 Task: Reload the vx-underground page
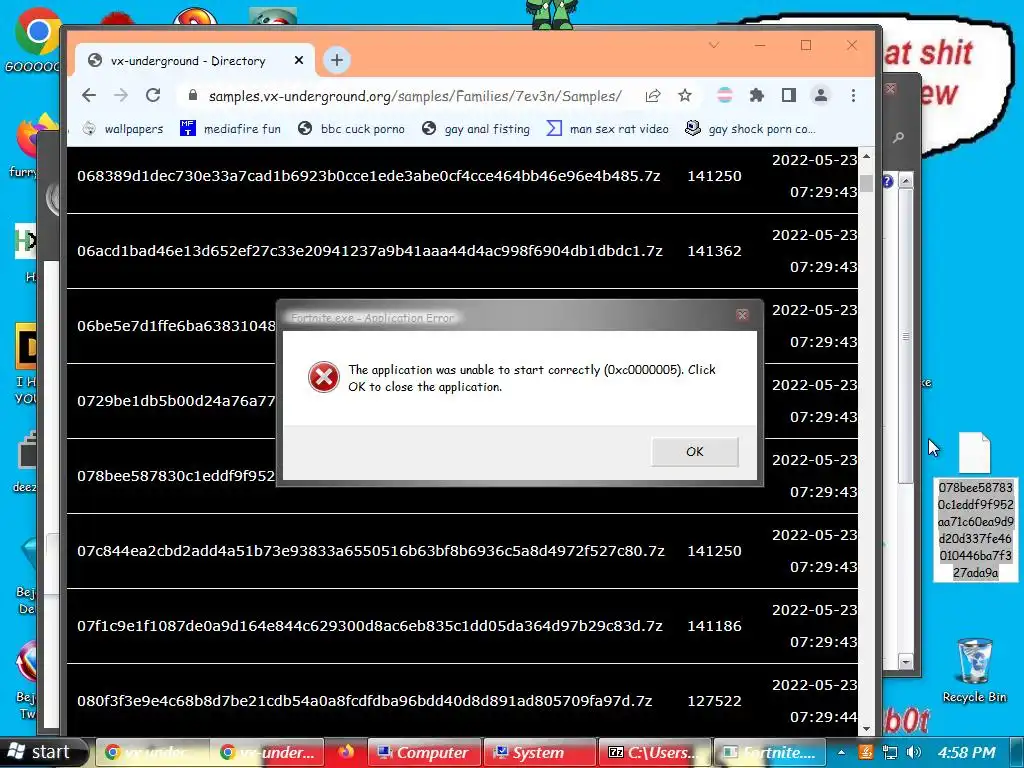click(x=153, y=95)
